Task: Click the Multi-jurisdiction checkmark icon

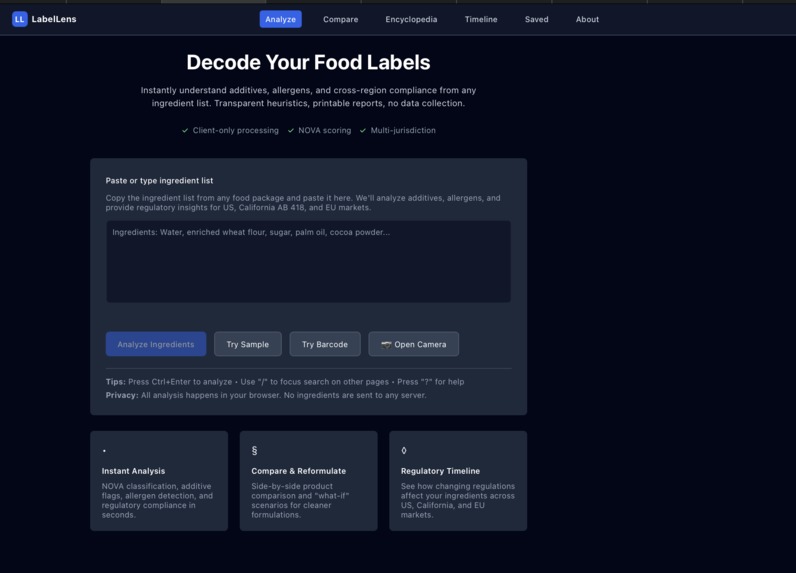Action: [x=363, y=130]
